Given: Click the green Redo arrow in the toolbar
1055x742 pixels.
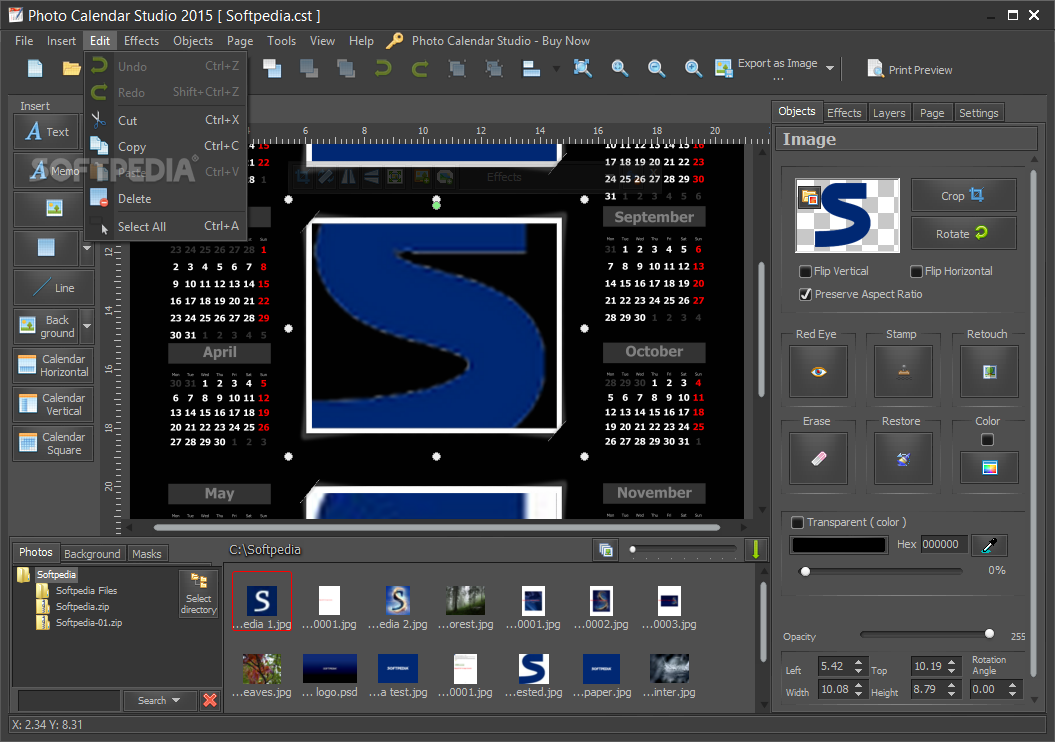Looking at the screenshot, I should pyautogui.click(x=420, y=69).
